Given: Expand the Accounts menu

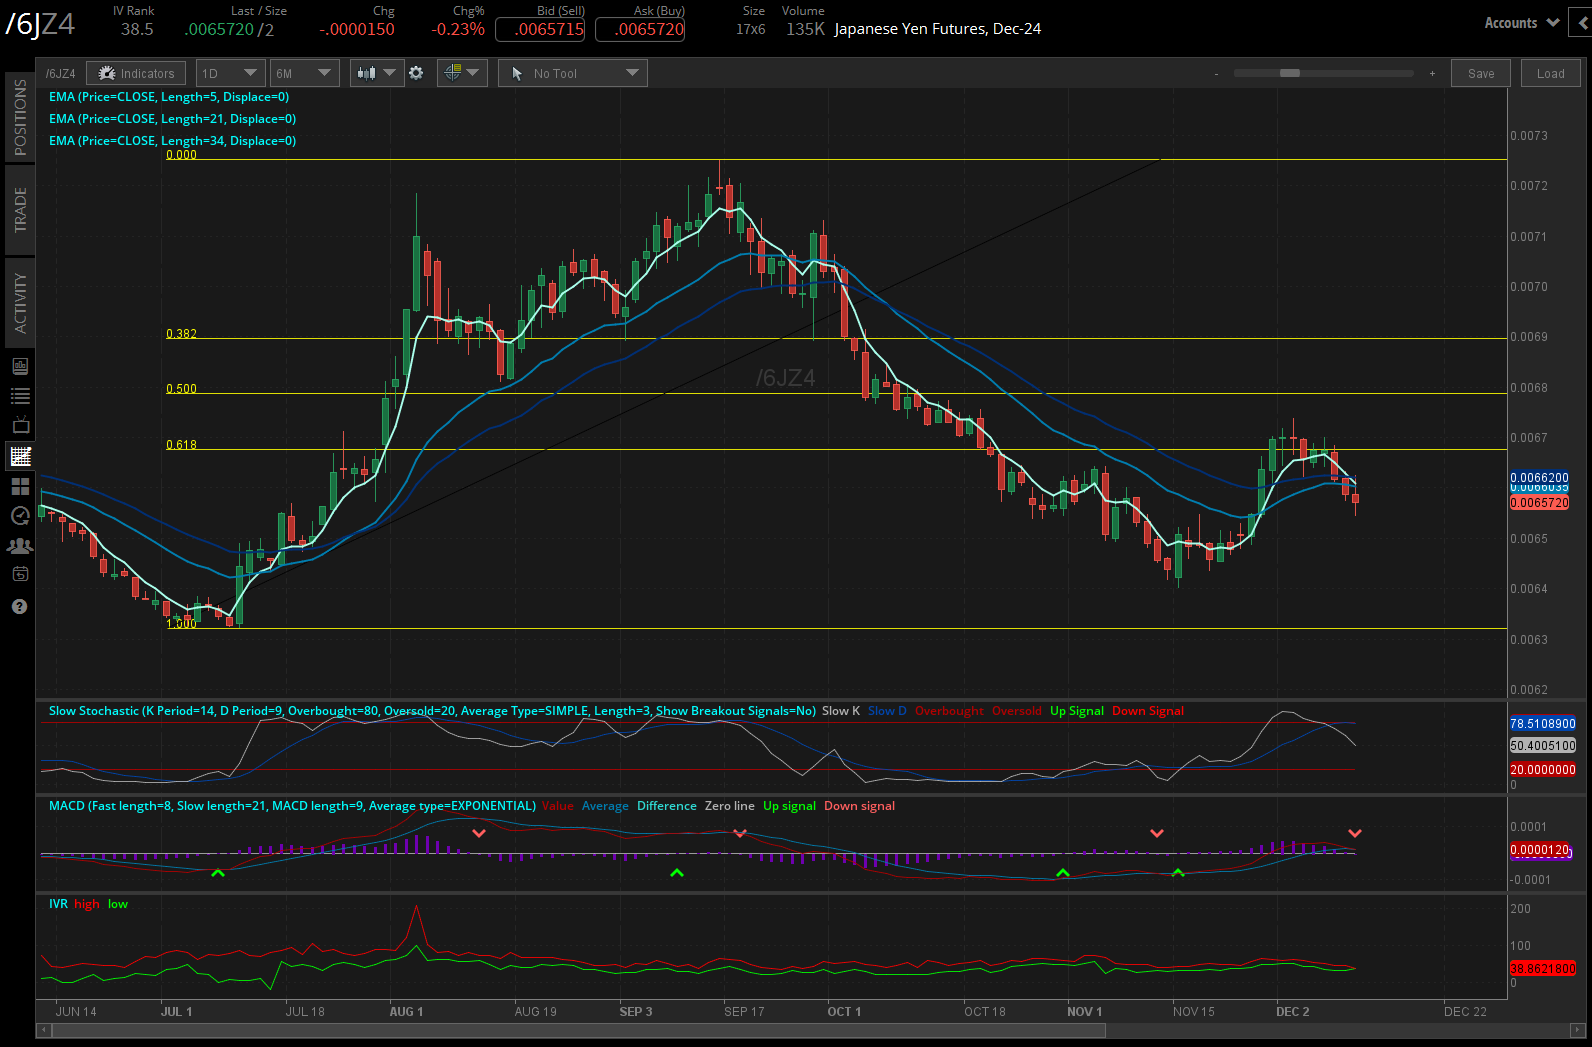Looking at the screenshot, I should click(1520, 23).
